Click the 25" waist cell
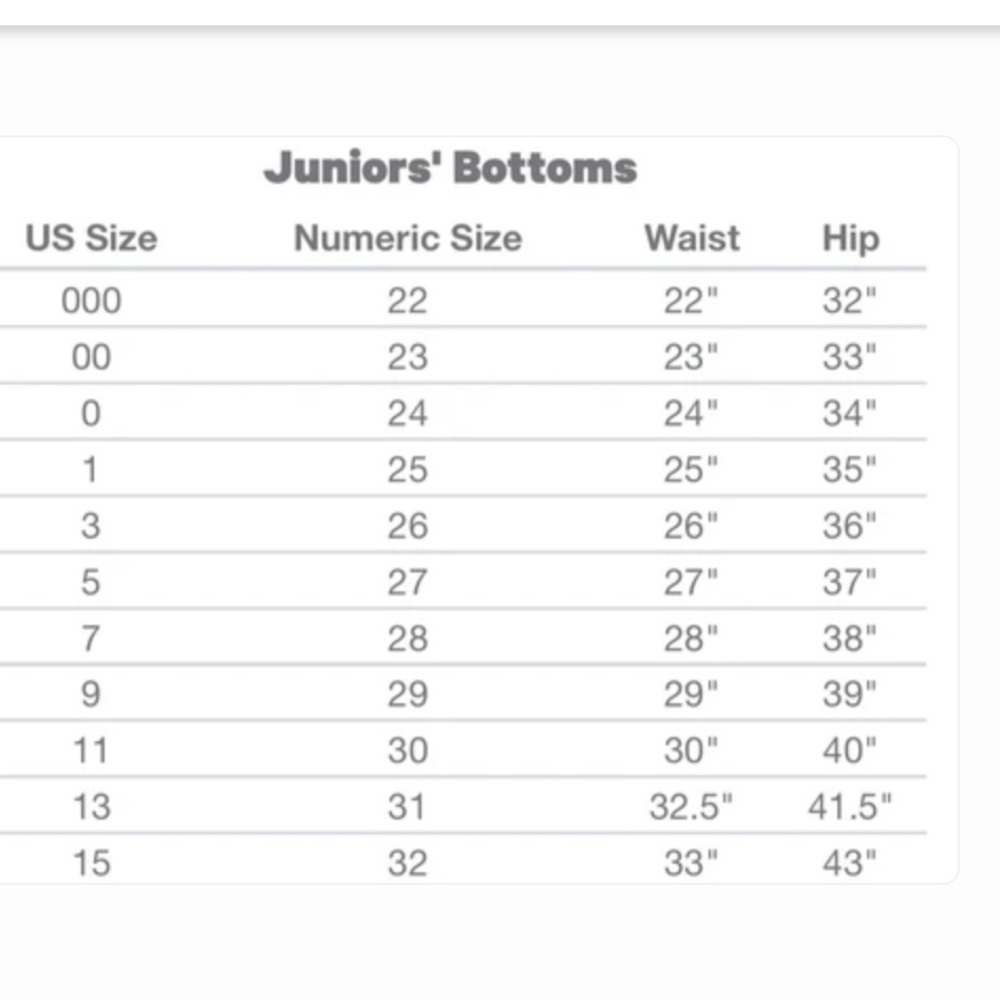The width and height of the screenshot is (1000, 1000). (x=691, y=469)
